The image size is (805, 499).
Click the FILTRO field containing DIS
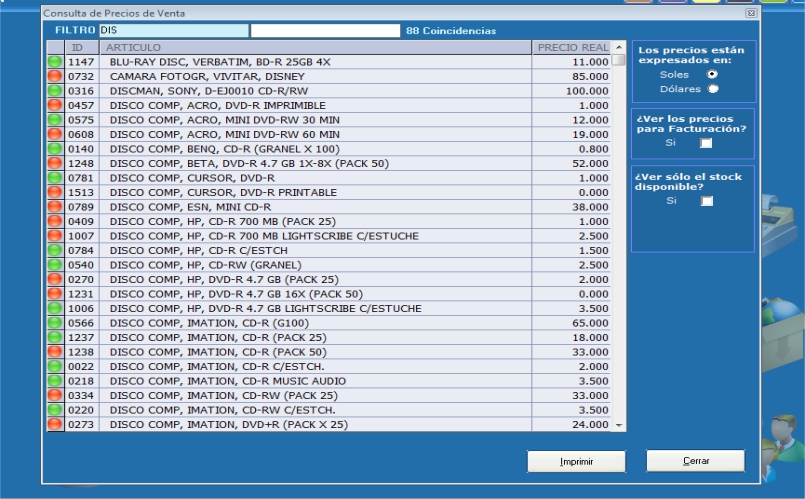click(170, 31)
